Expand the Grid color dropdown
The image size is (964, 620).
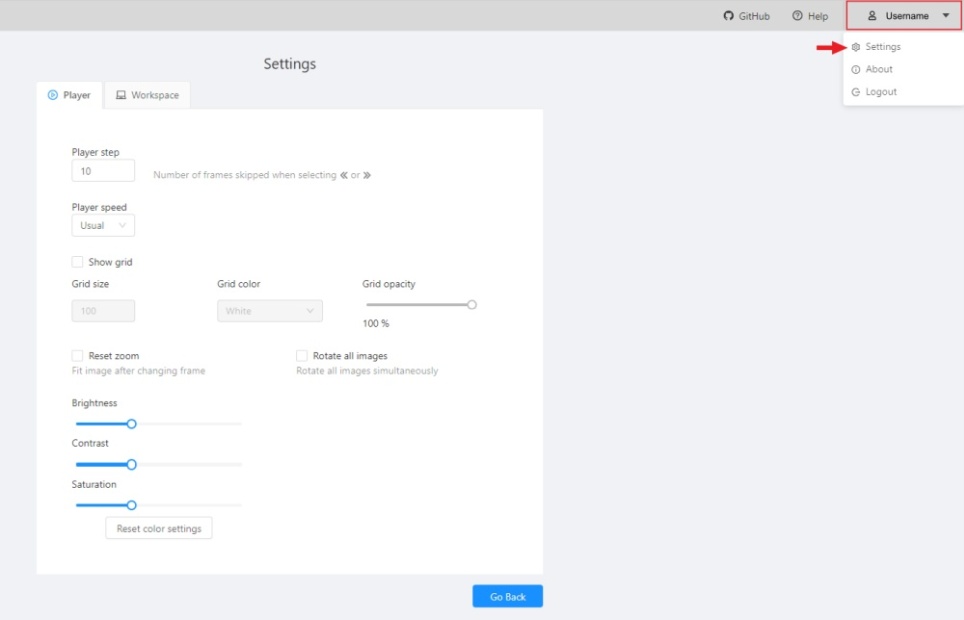coord(270,311)
